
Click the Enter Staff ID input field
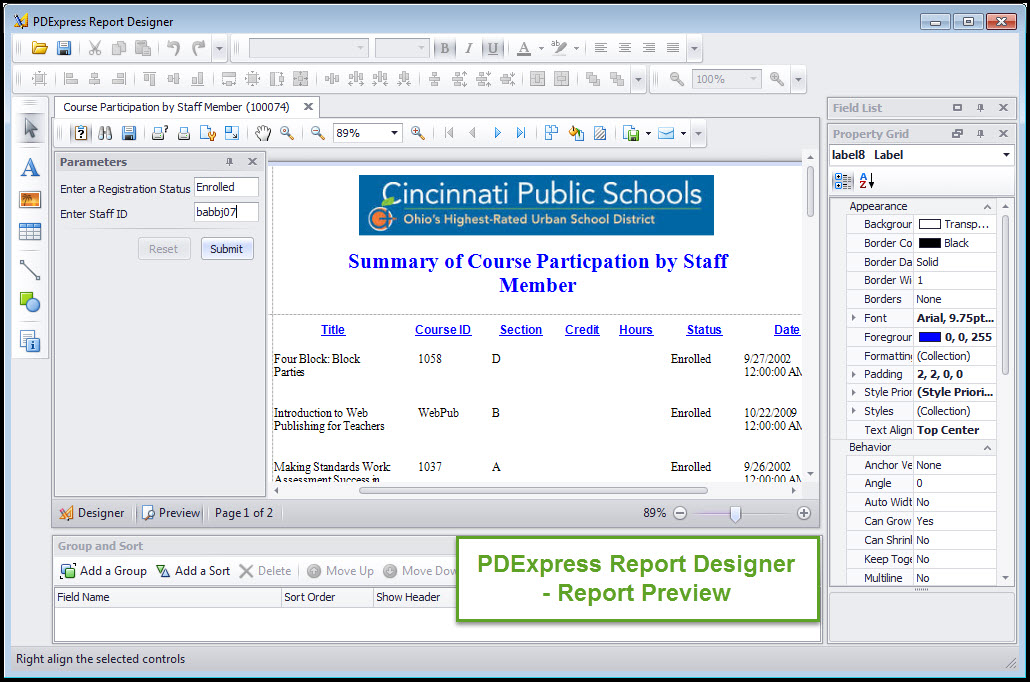[226, 212]
